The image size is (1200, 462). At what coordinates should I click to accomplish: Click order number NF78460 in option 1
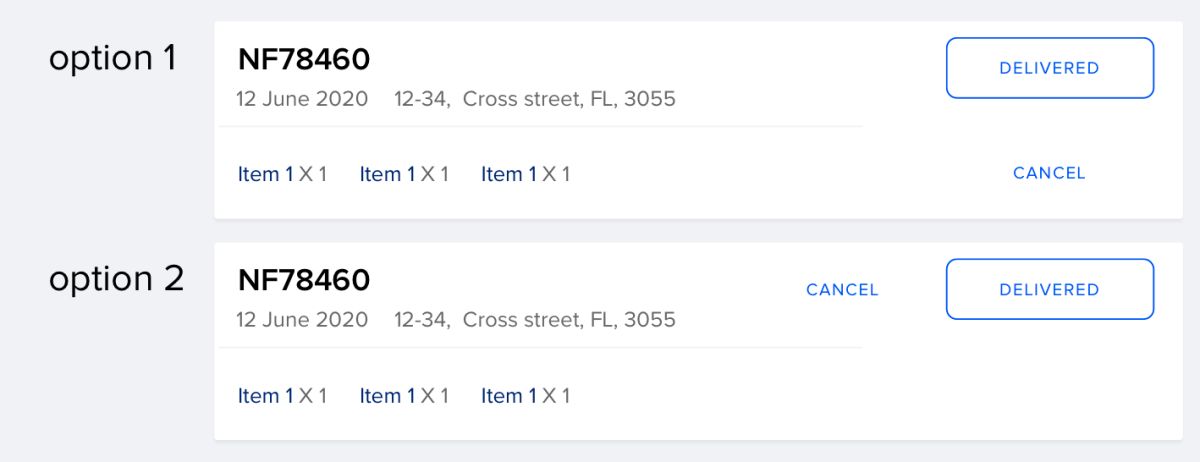coord(304,60)
